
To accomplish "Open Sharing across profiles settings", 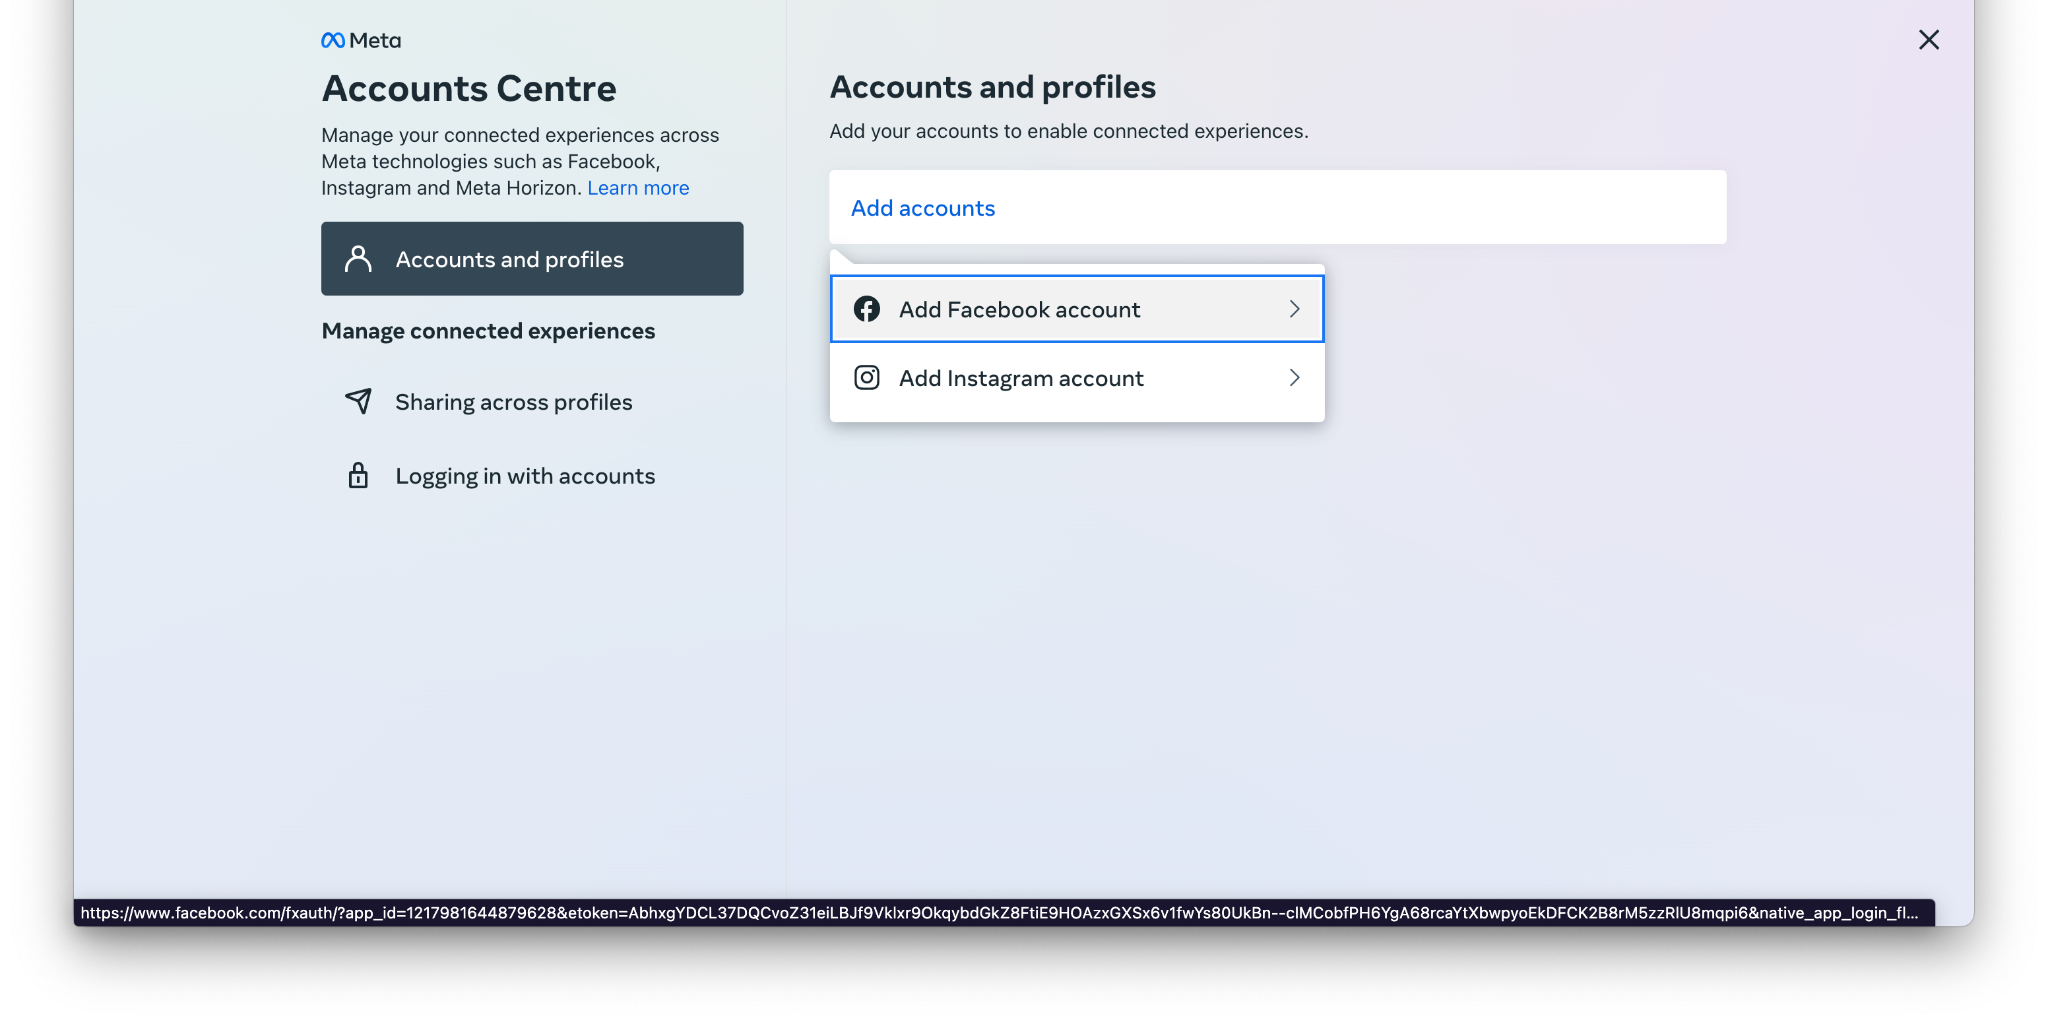I will pos(514,402).
